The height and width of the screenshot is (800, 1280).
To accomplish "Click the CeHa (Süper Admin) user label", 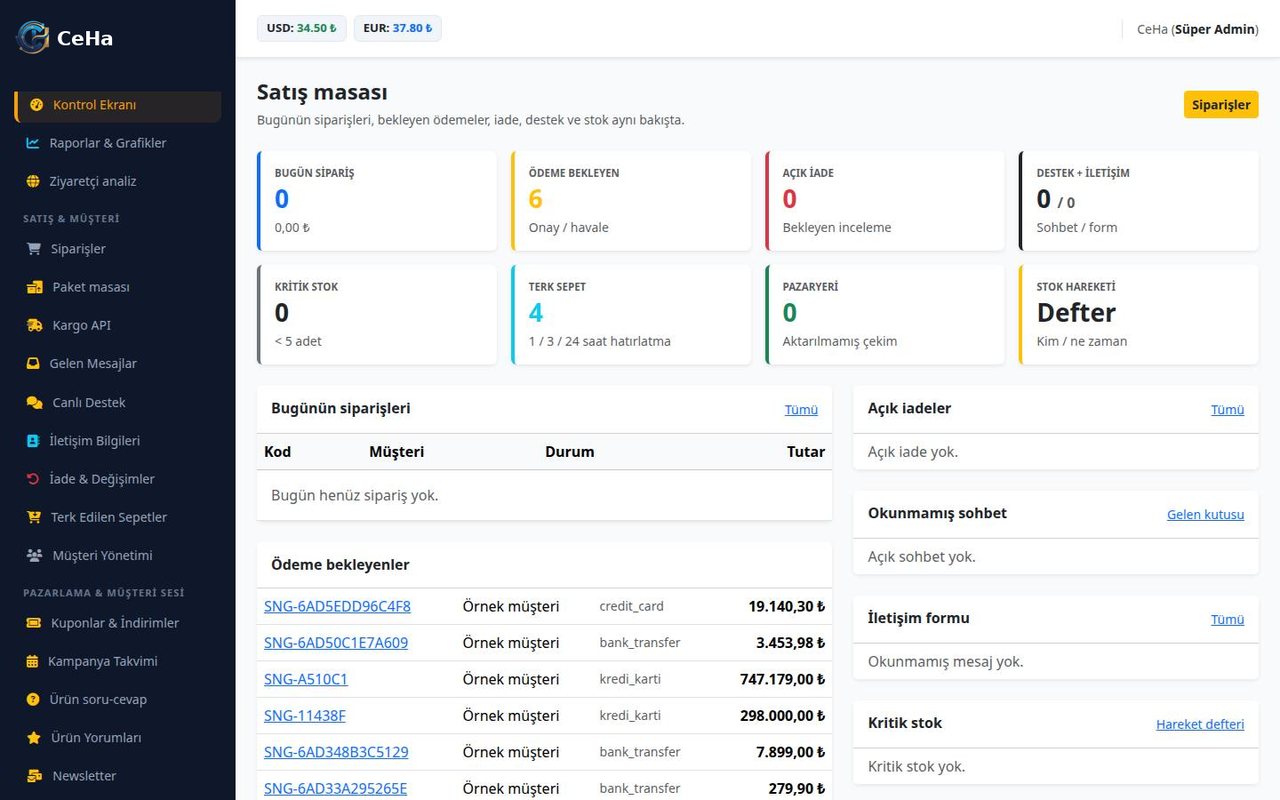I will (1198, 29).
